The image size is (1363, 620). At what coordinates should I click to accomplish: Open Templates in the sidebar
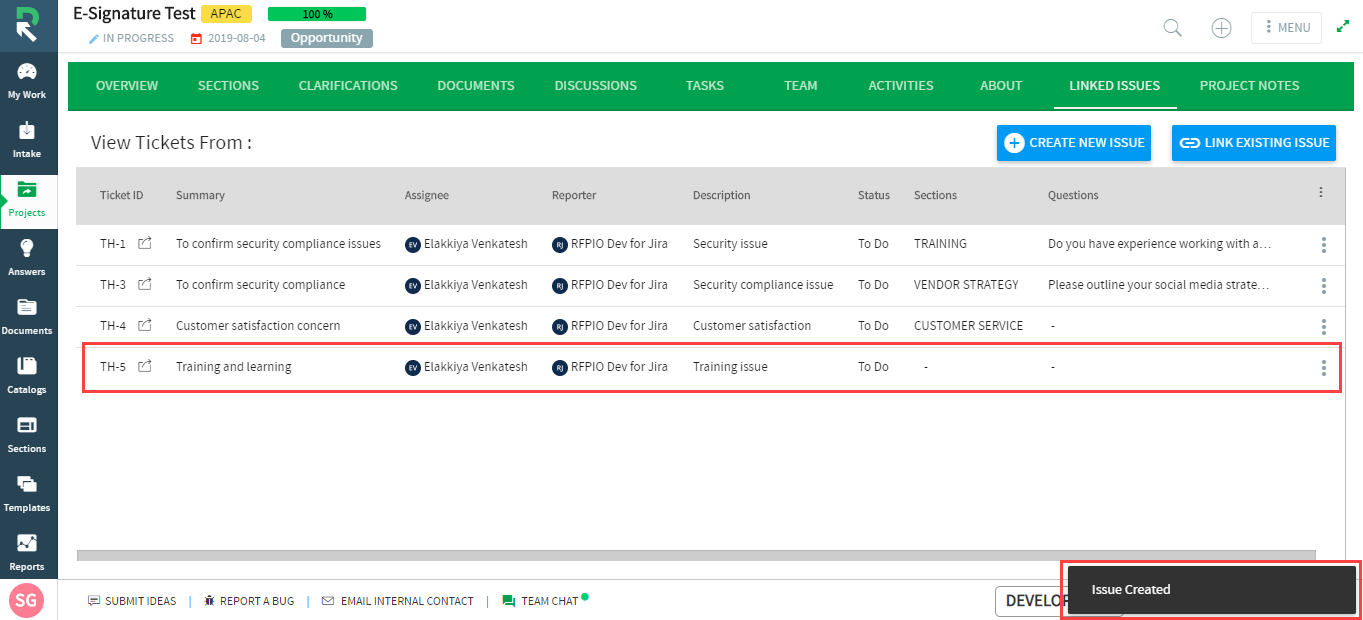point(27,493)
